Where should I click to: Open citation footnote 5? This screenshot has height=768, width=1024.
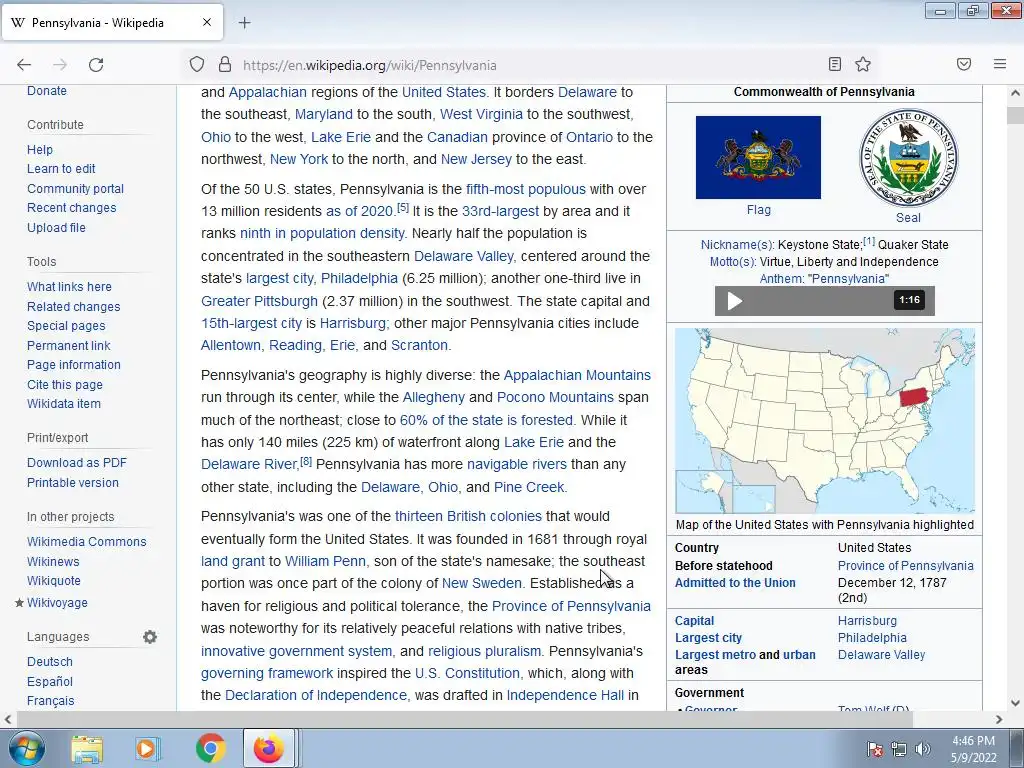403,208
